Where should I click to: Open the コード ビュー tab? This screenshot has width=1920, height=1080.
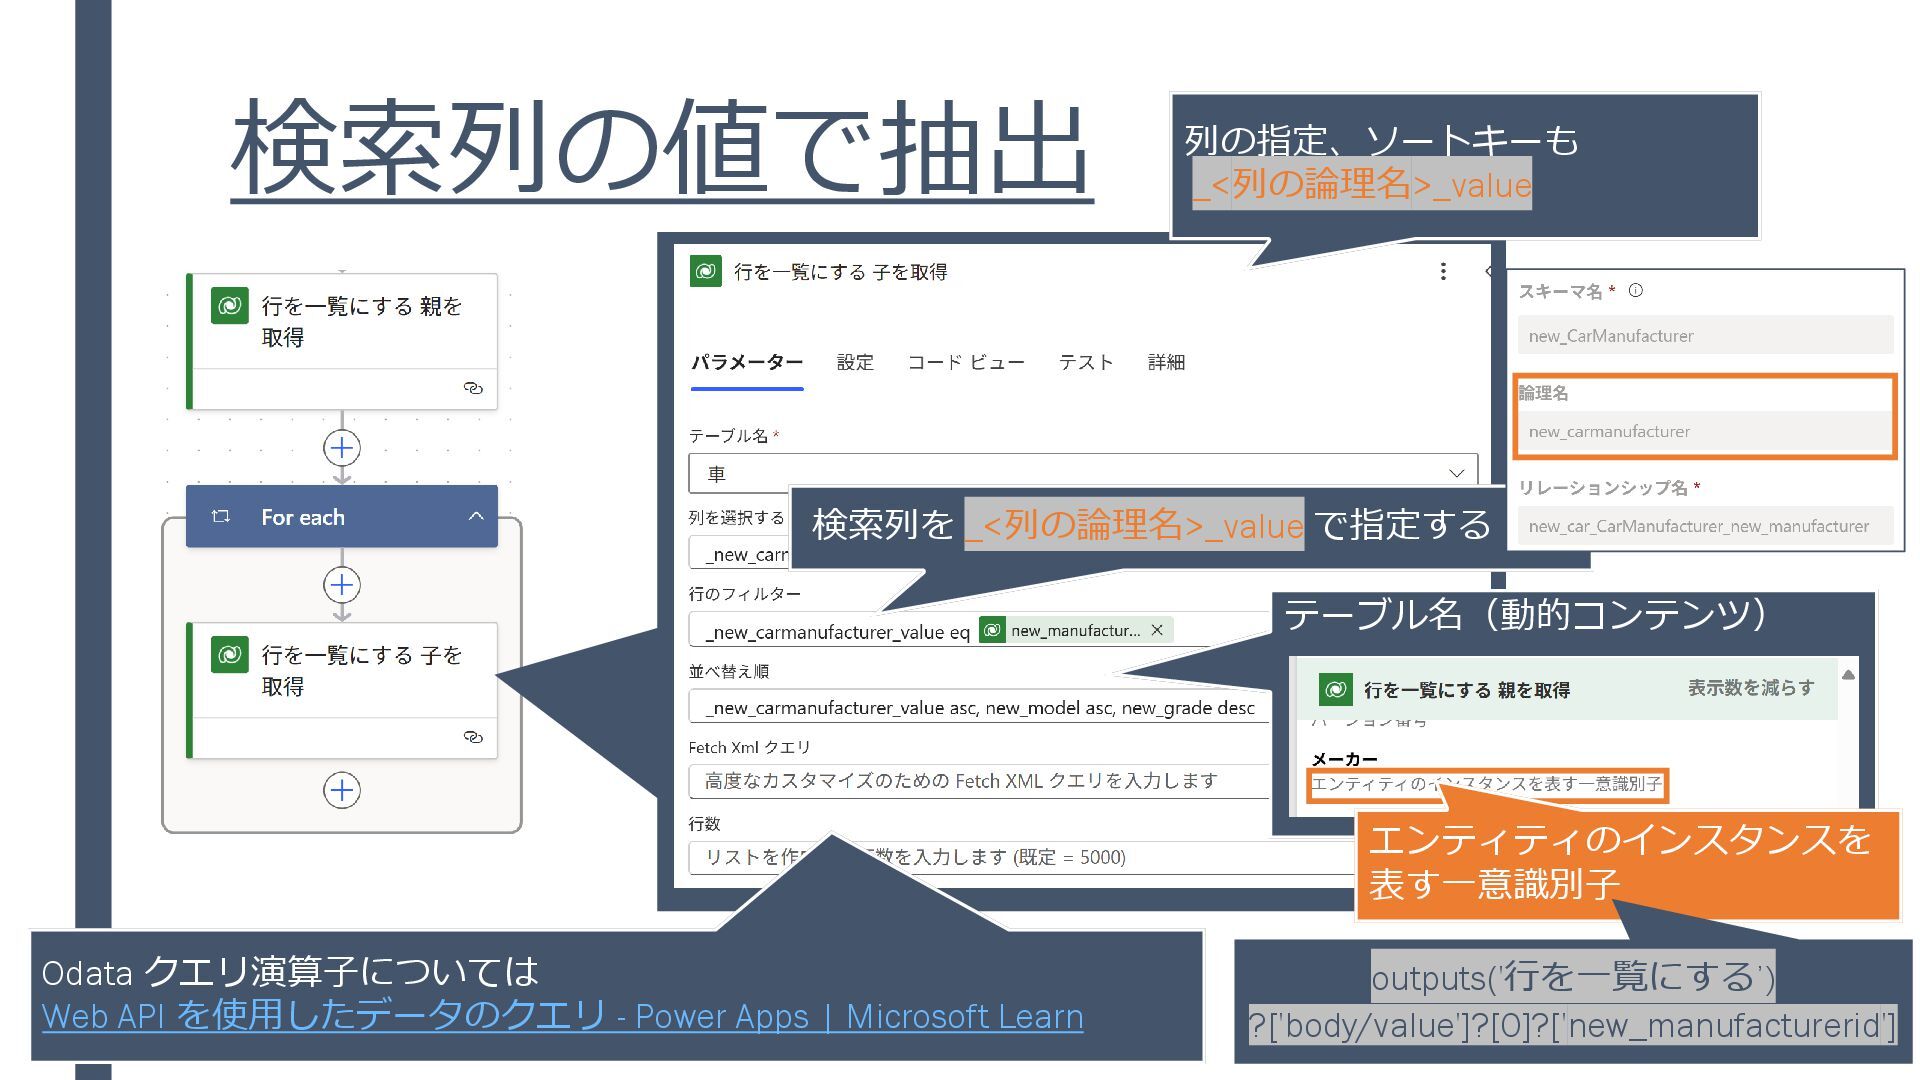click(x=965, y=362)
